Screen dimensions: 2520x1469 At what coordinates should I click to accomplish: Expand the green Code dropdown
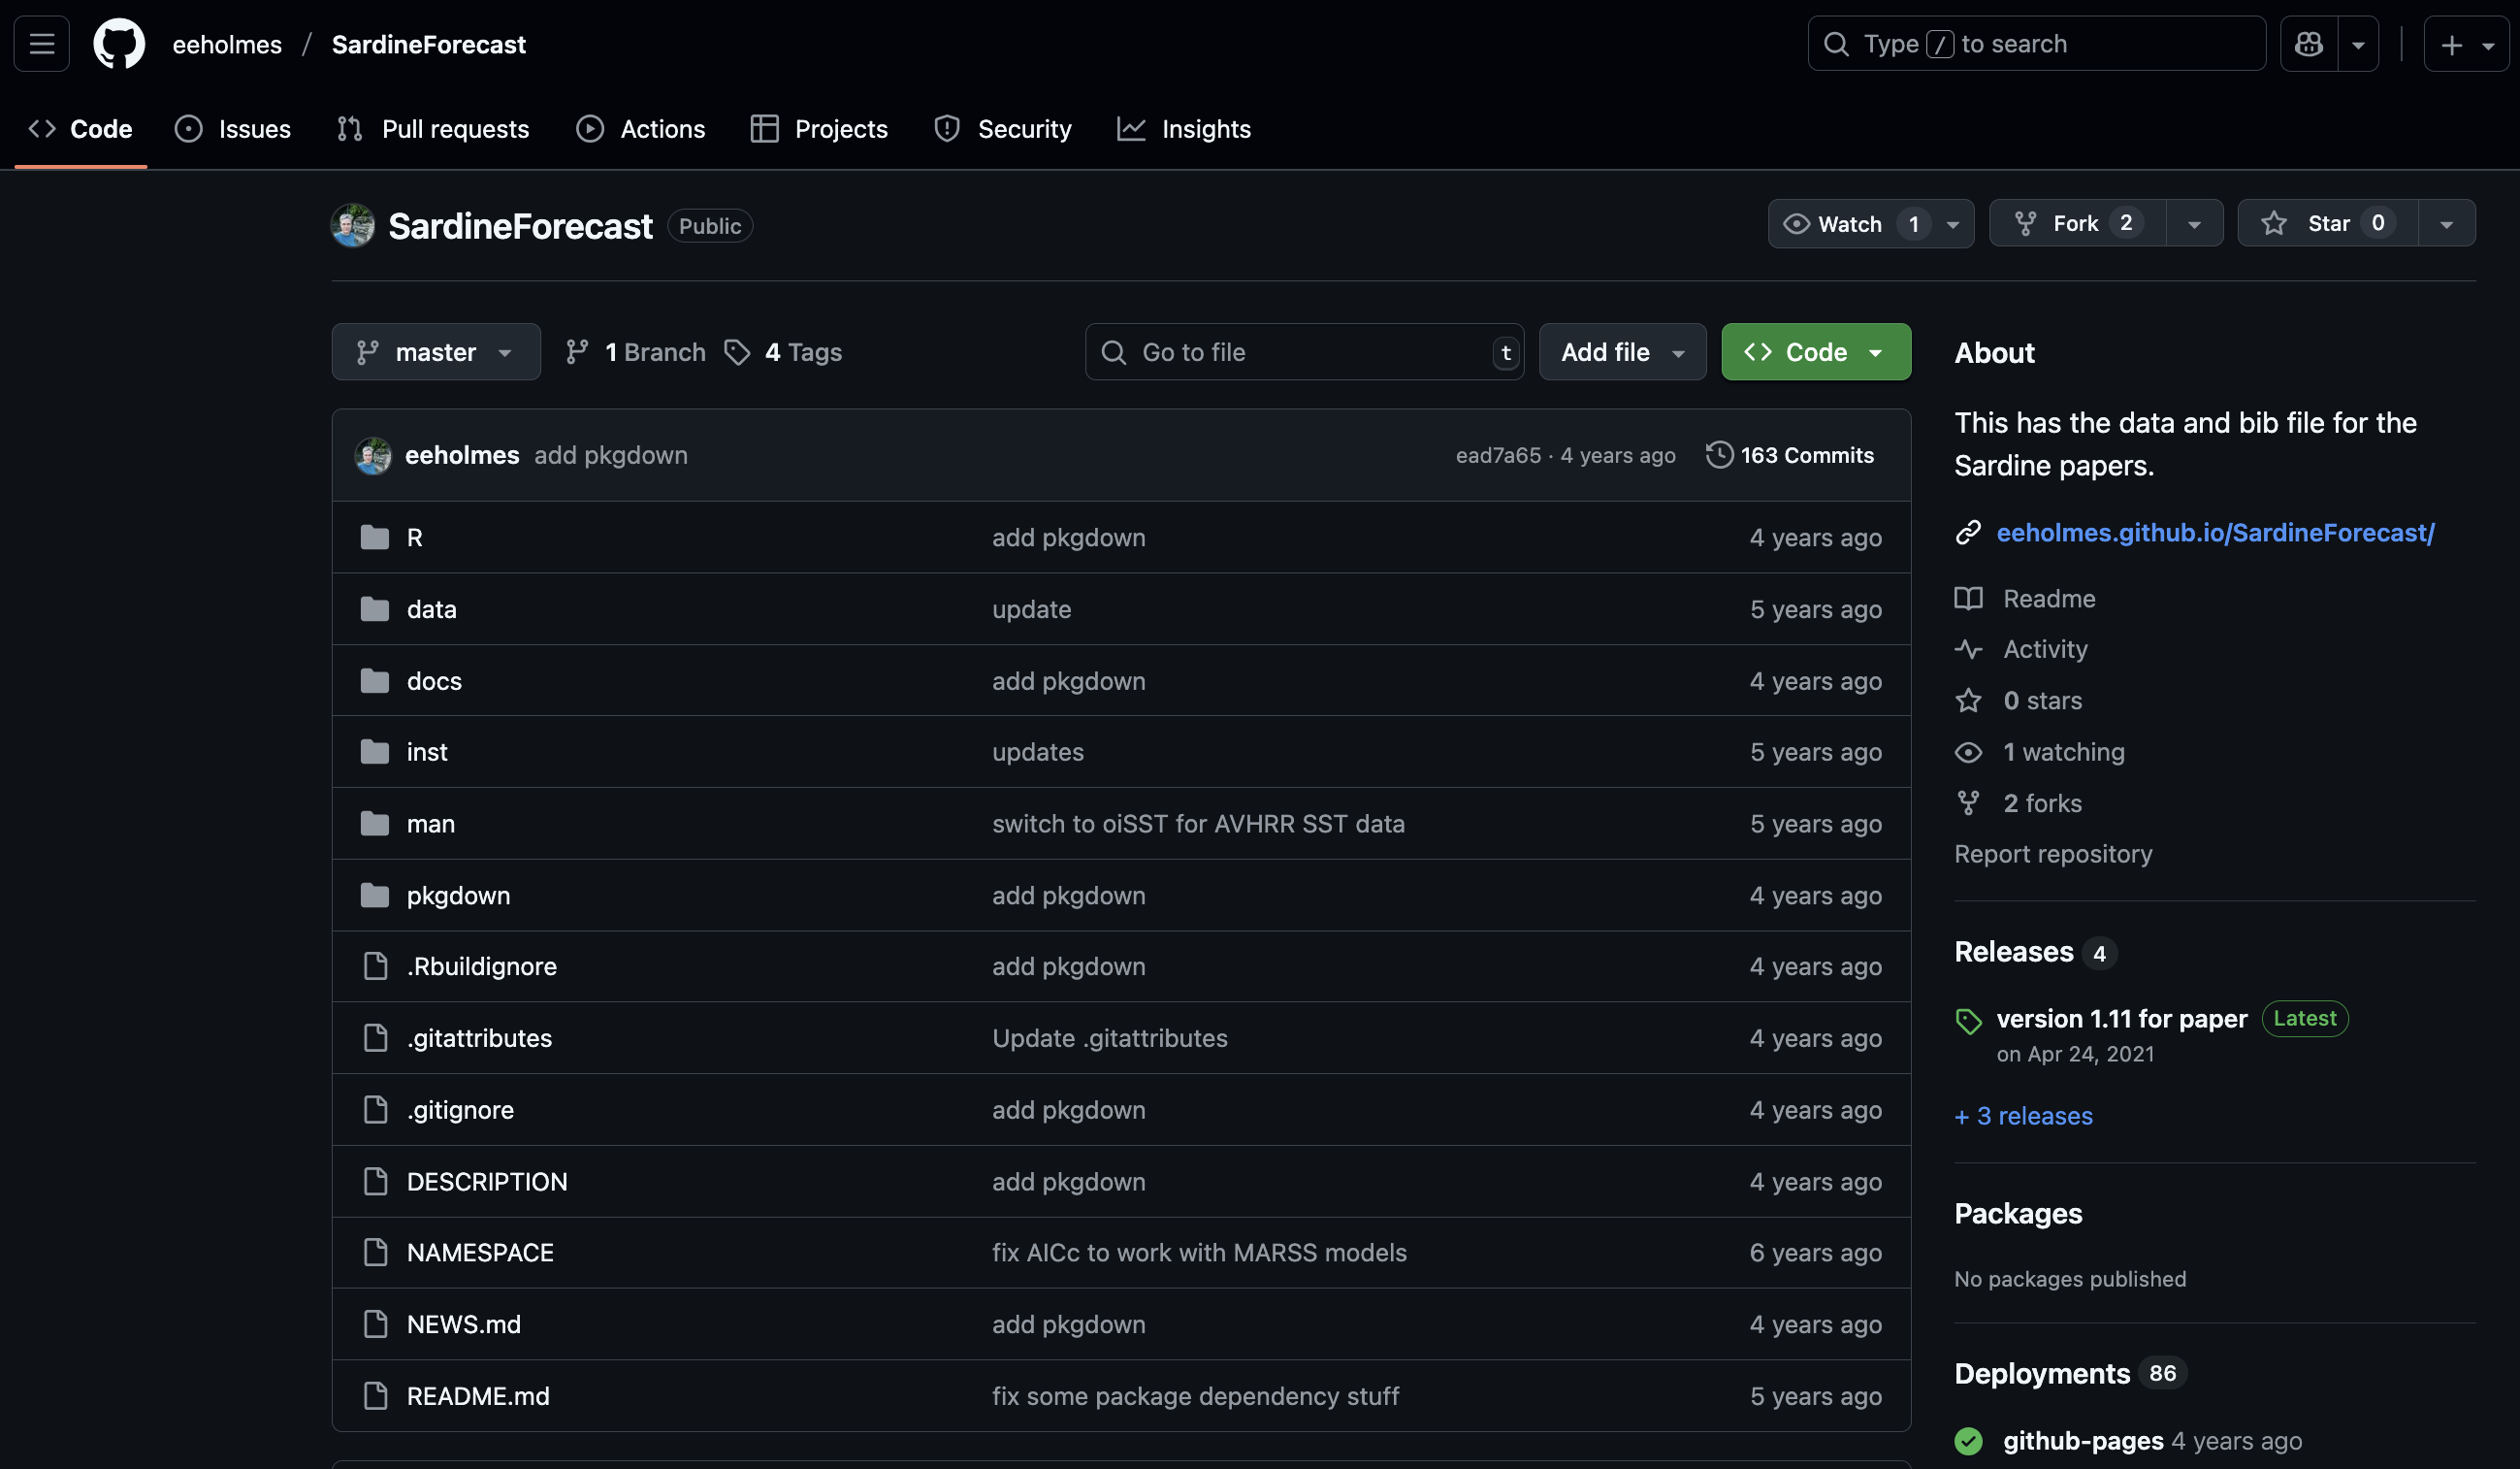pyautogui.click(x=1815, y=352)
